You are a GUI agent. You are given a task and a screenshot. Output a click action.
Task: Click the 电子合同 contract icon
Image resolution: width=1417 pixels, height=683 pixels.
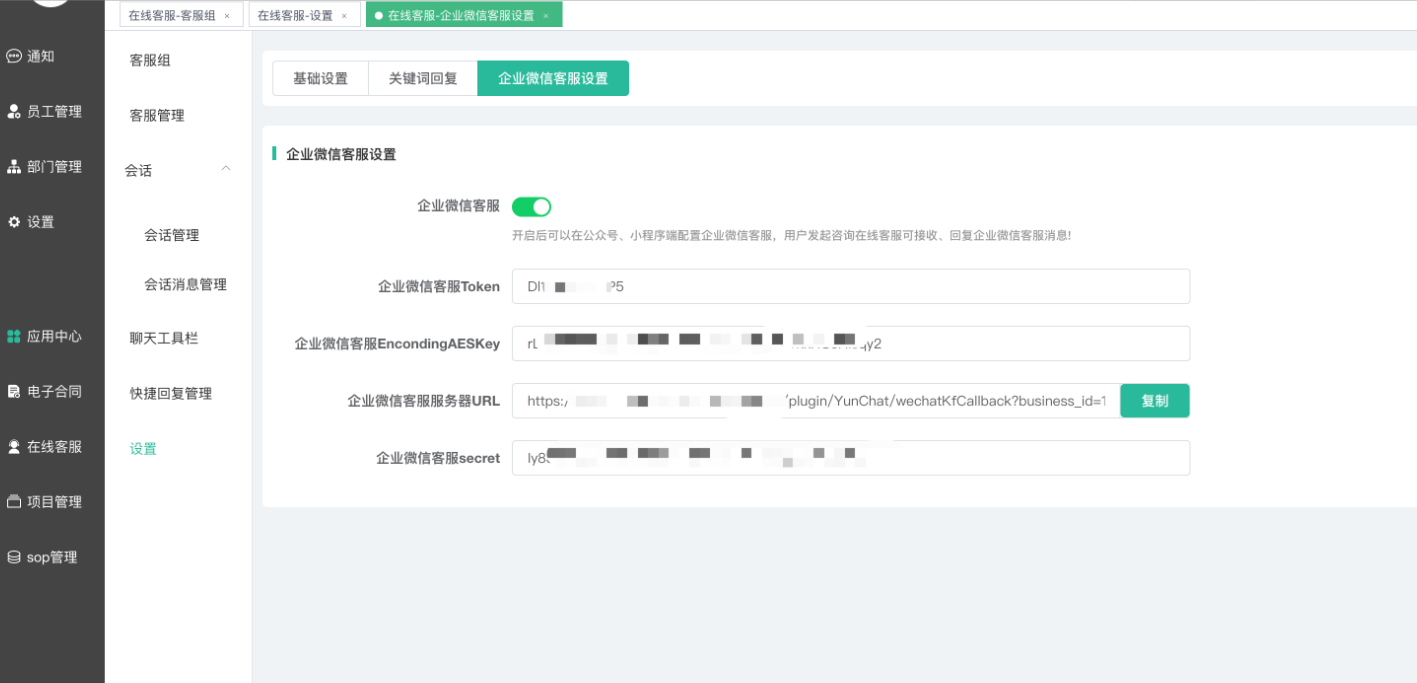[14, 392]
